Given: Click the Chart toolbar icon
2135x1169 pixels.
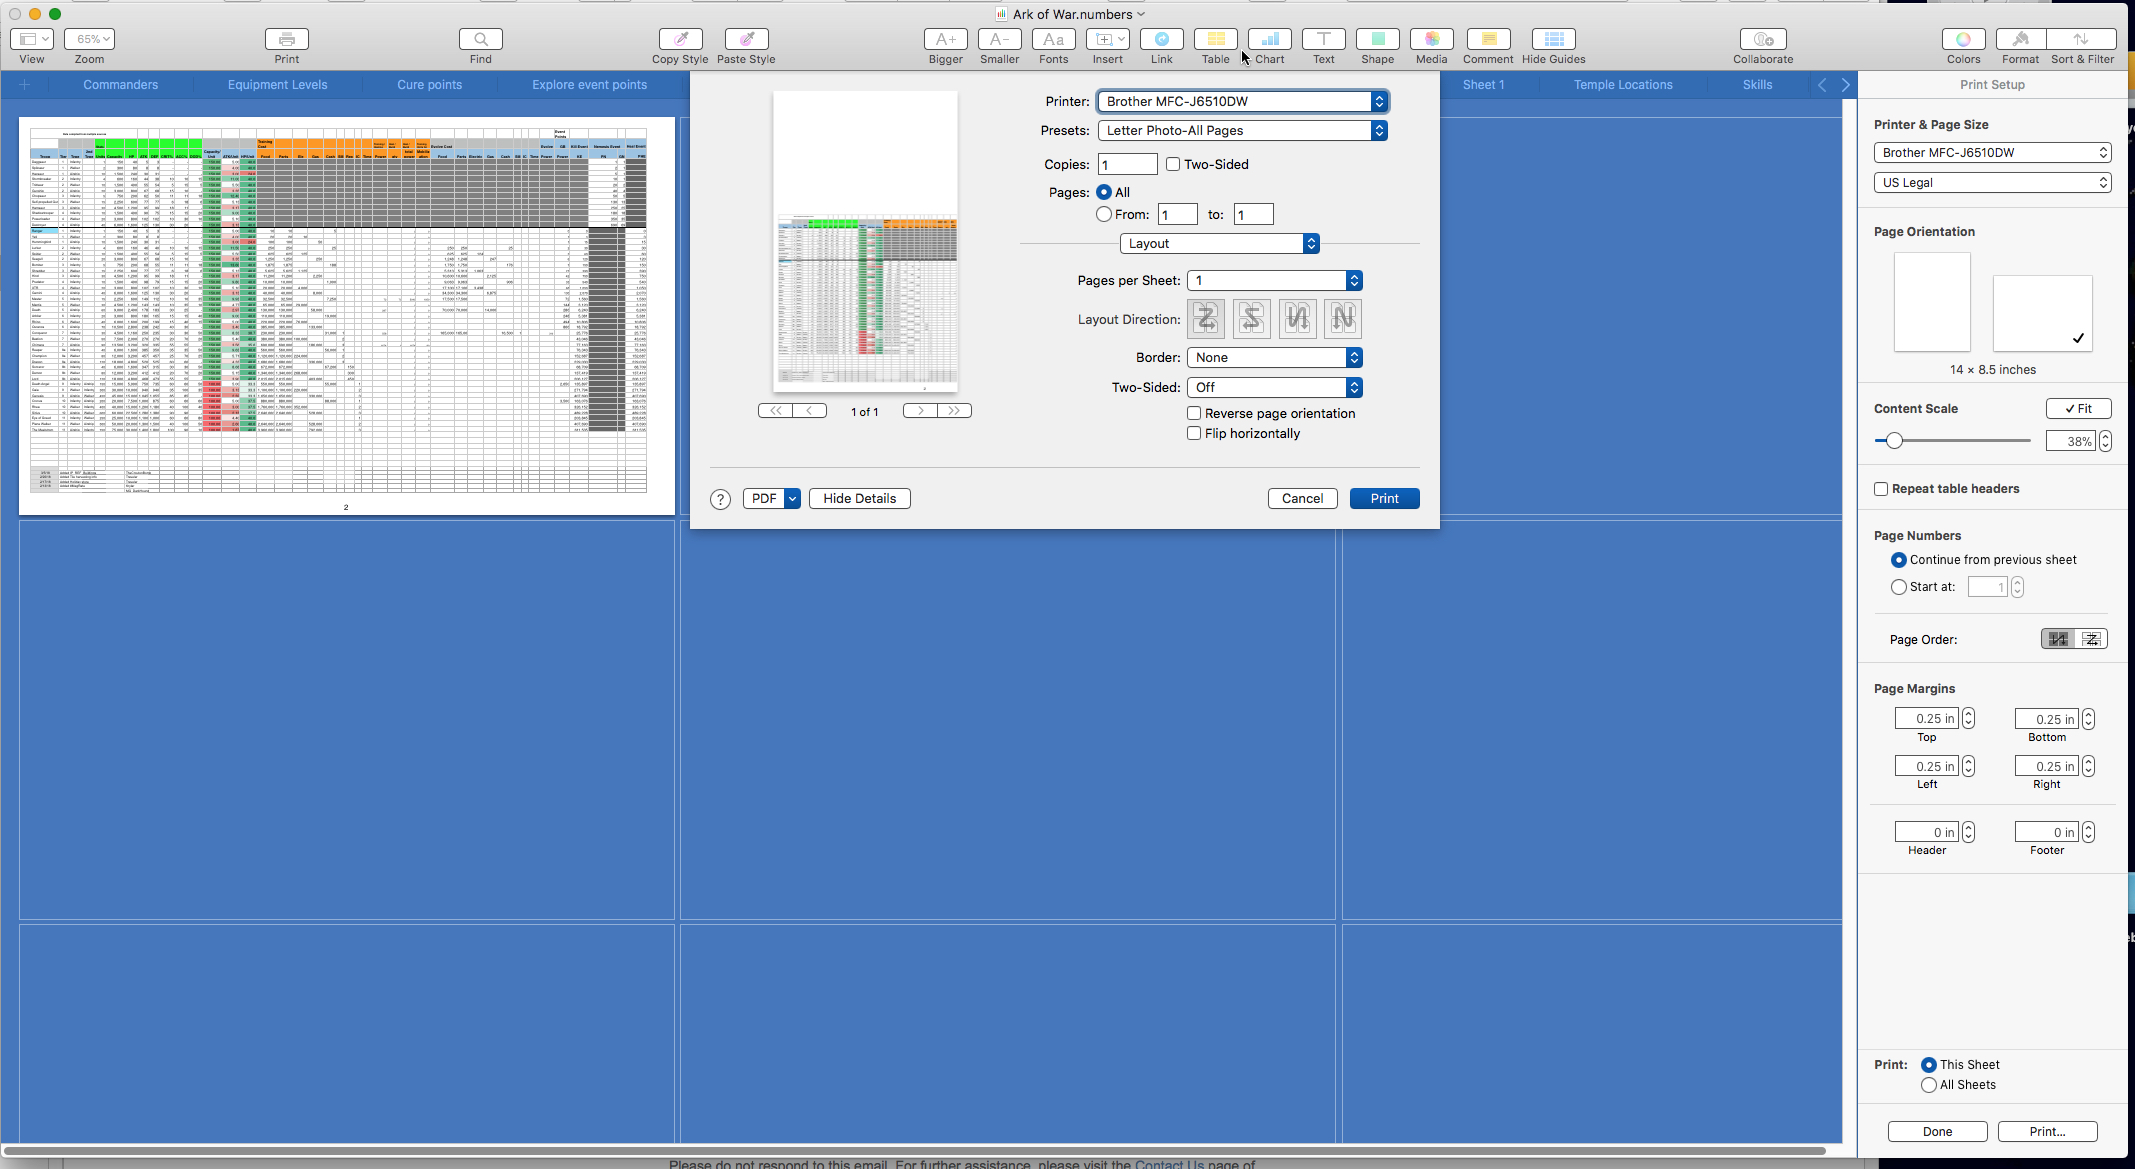Looking at the screenshot, I should click(1269, 40).
